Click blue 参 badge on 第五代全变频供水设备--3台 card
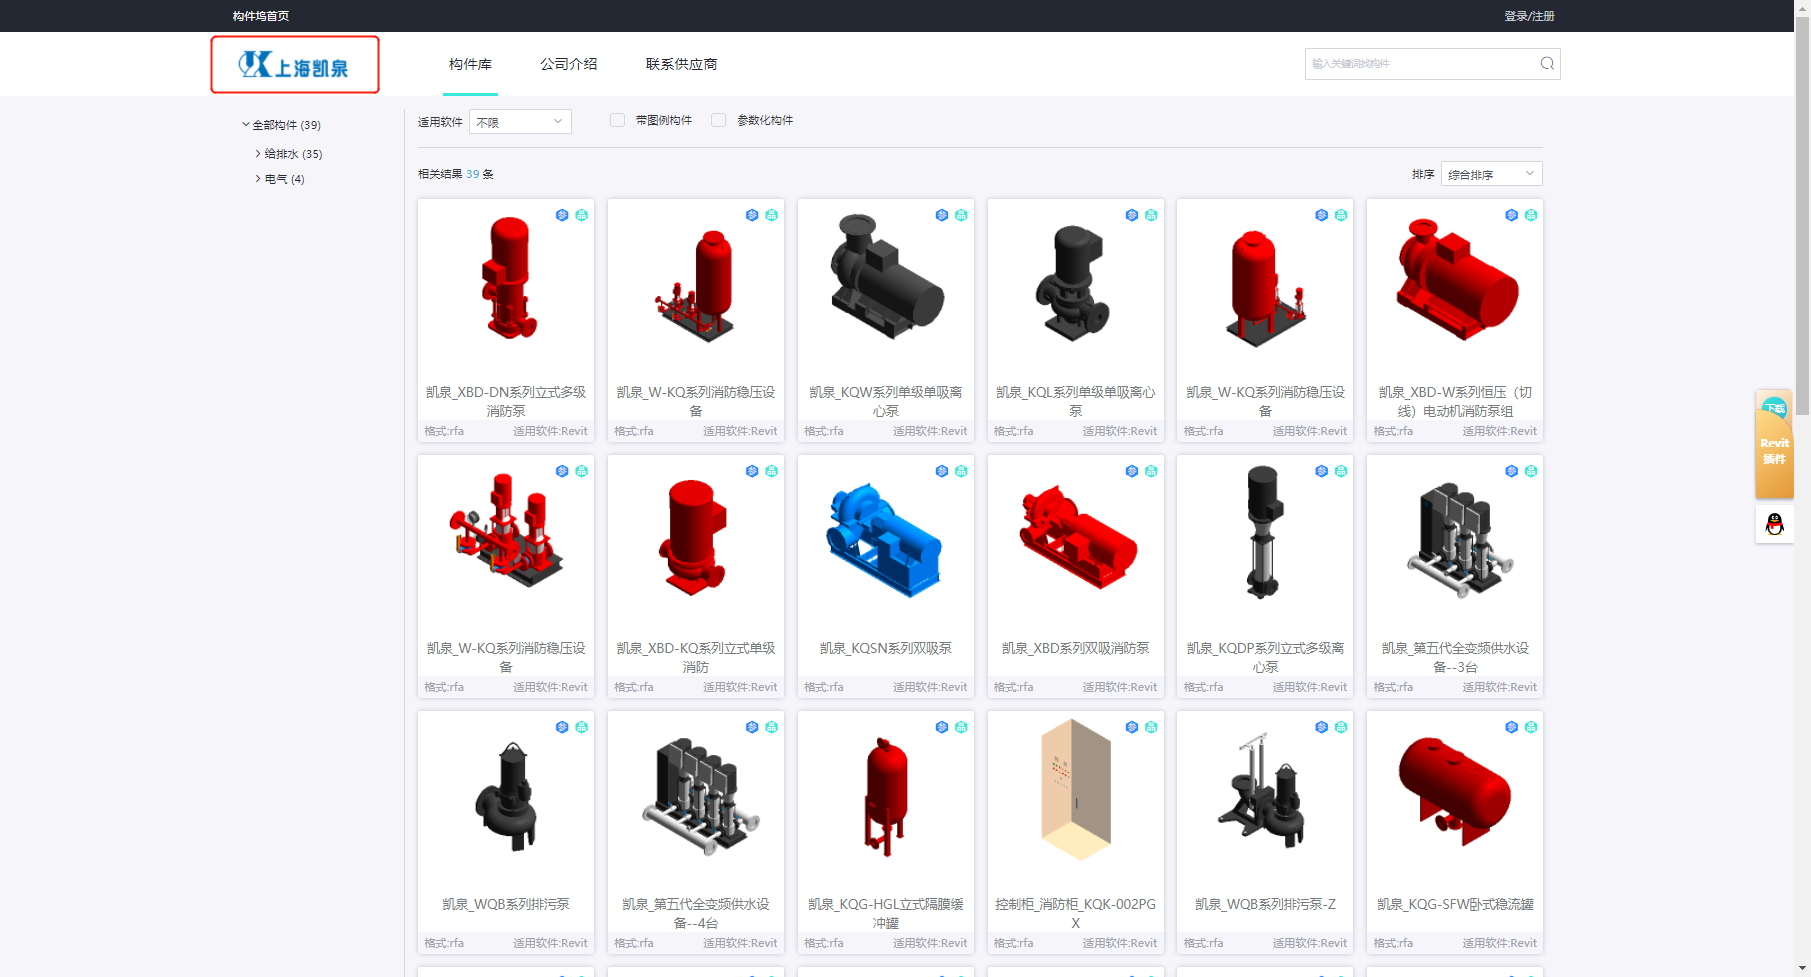The height and width of the screenshot is (977, 1811). (1512, 471)
